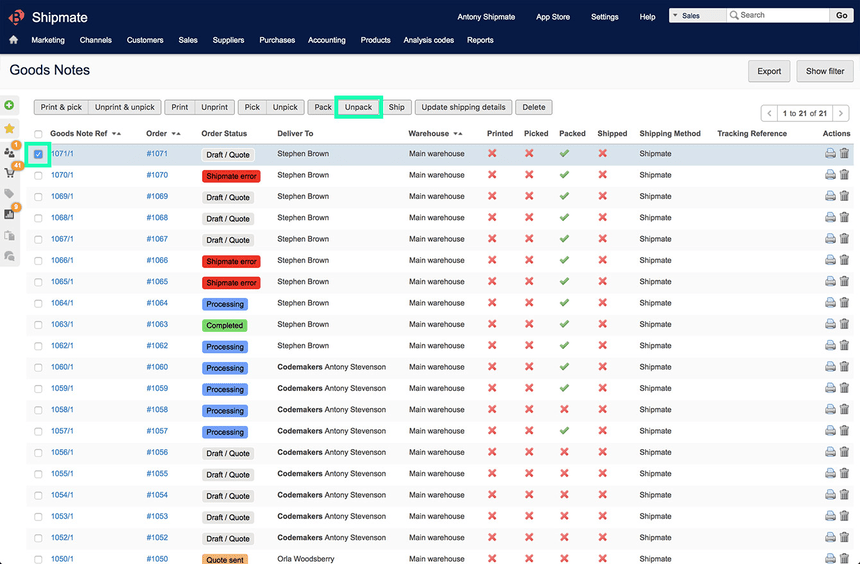Click trash icon for goods note 1060/1
The height and width of the screenshot is (564, 860).
pyautogui.click(x=845, y=366)
